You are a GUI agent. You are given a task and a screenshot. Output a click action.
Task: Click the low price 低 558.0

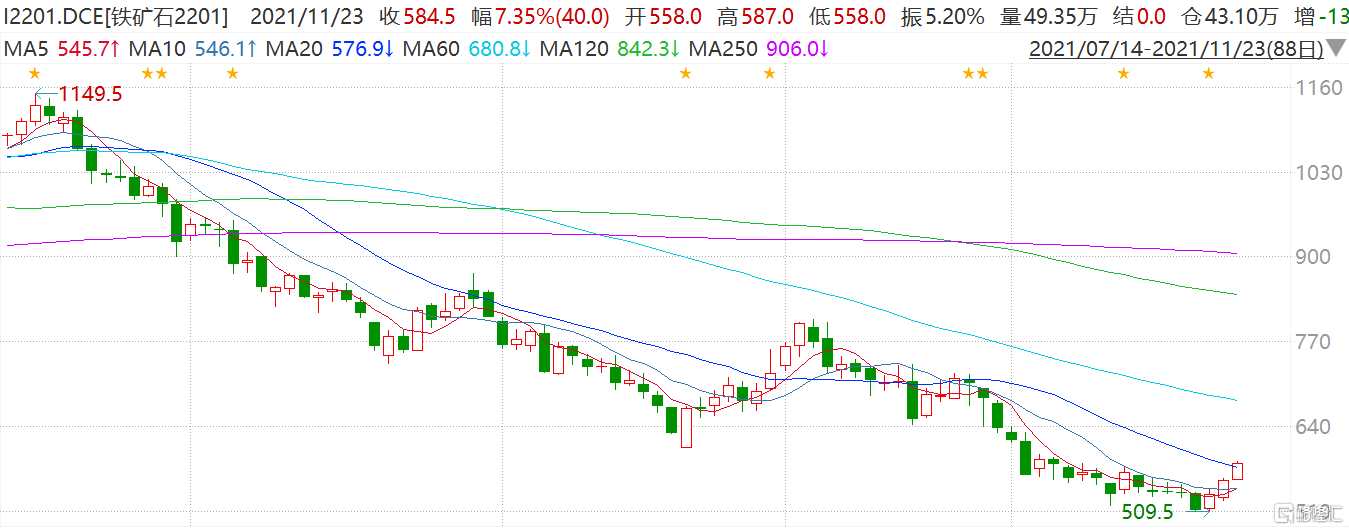click(848, 17)
